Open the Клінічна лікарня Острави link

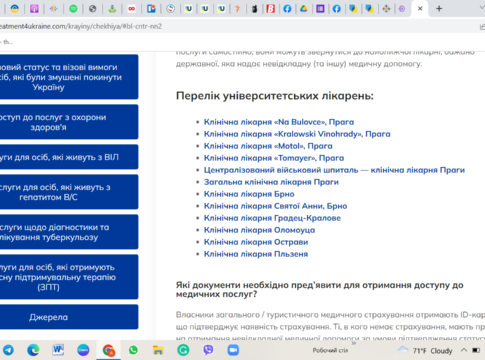tap(256, 242)
